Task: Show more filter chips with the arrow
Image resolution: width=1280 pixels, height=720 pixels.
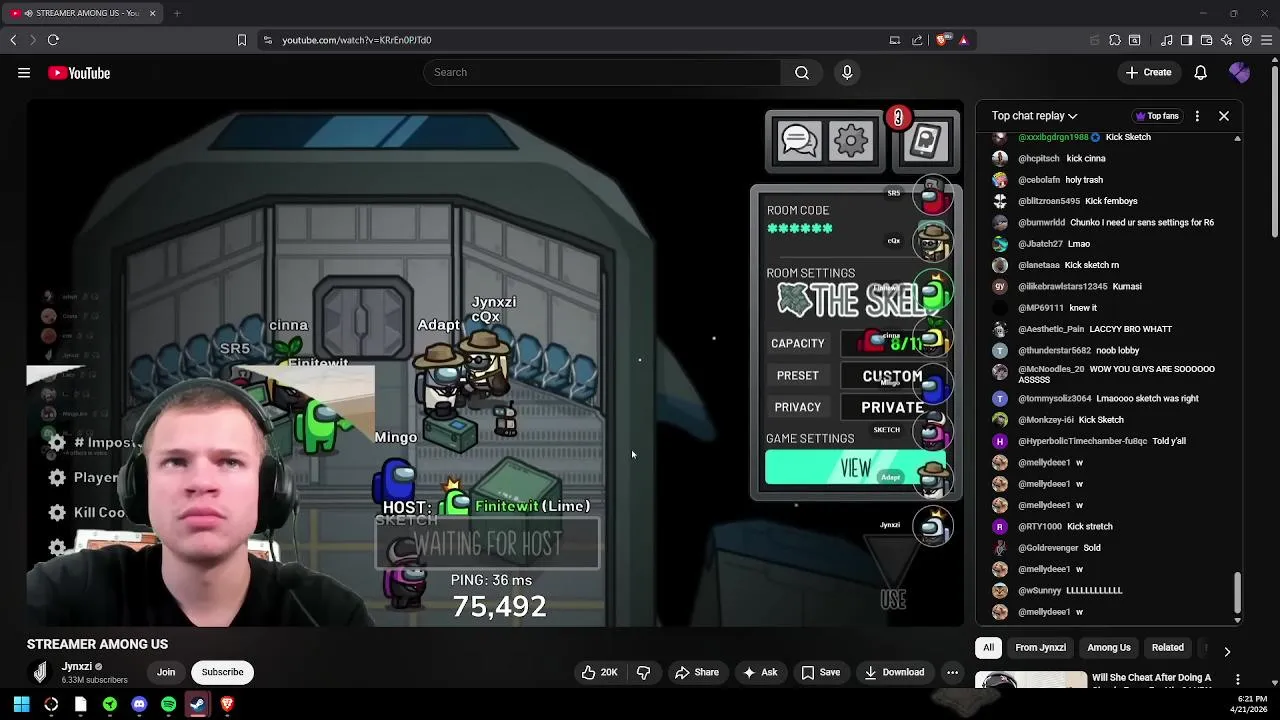Action: [1227, 652]
